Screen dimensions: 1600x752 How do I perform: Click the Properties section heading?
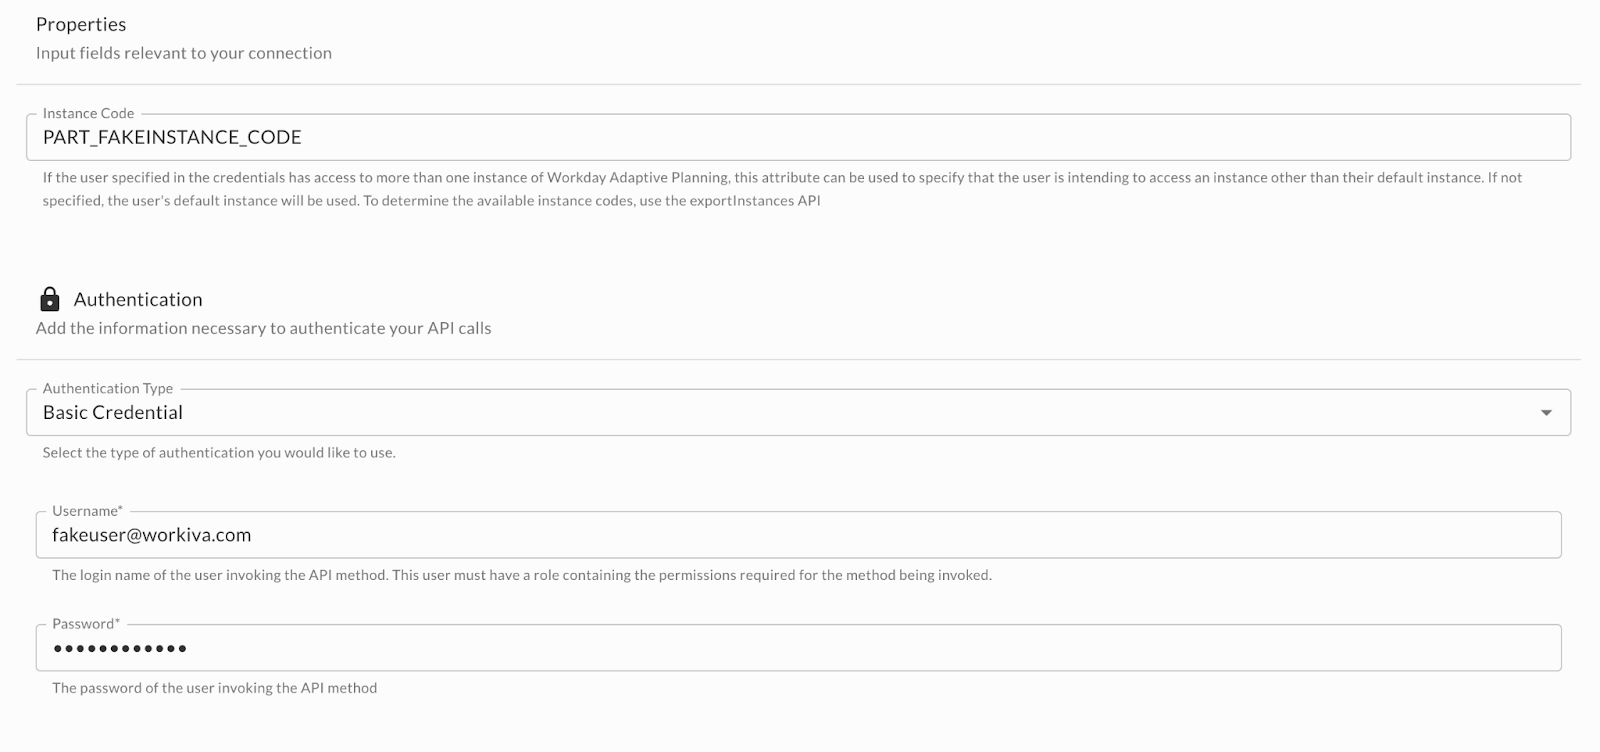[81, 24]
